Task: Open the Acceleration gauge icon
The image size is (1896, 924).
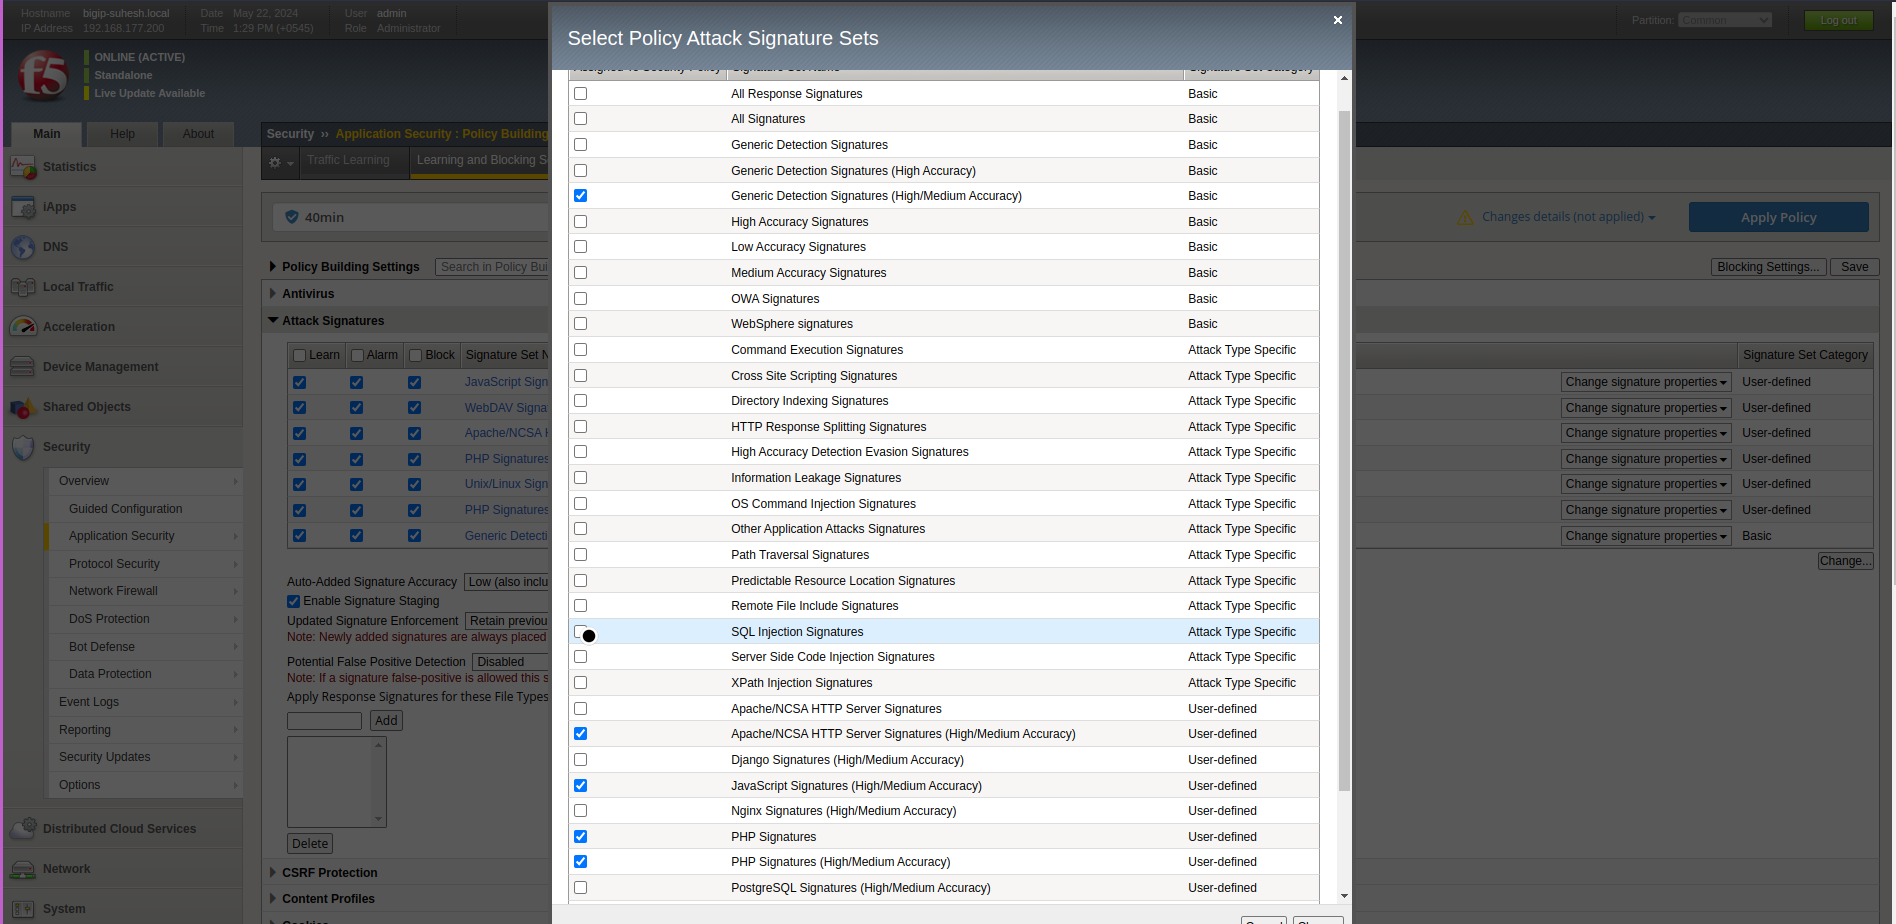Action: point(23,327)
